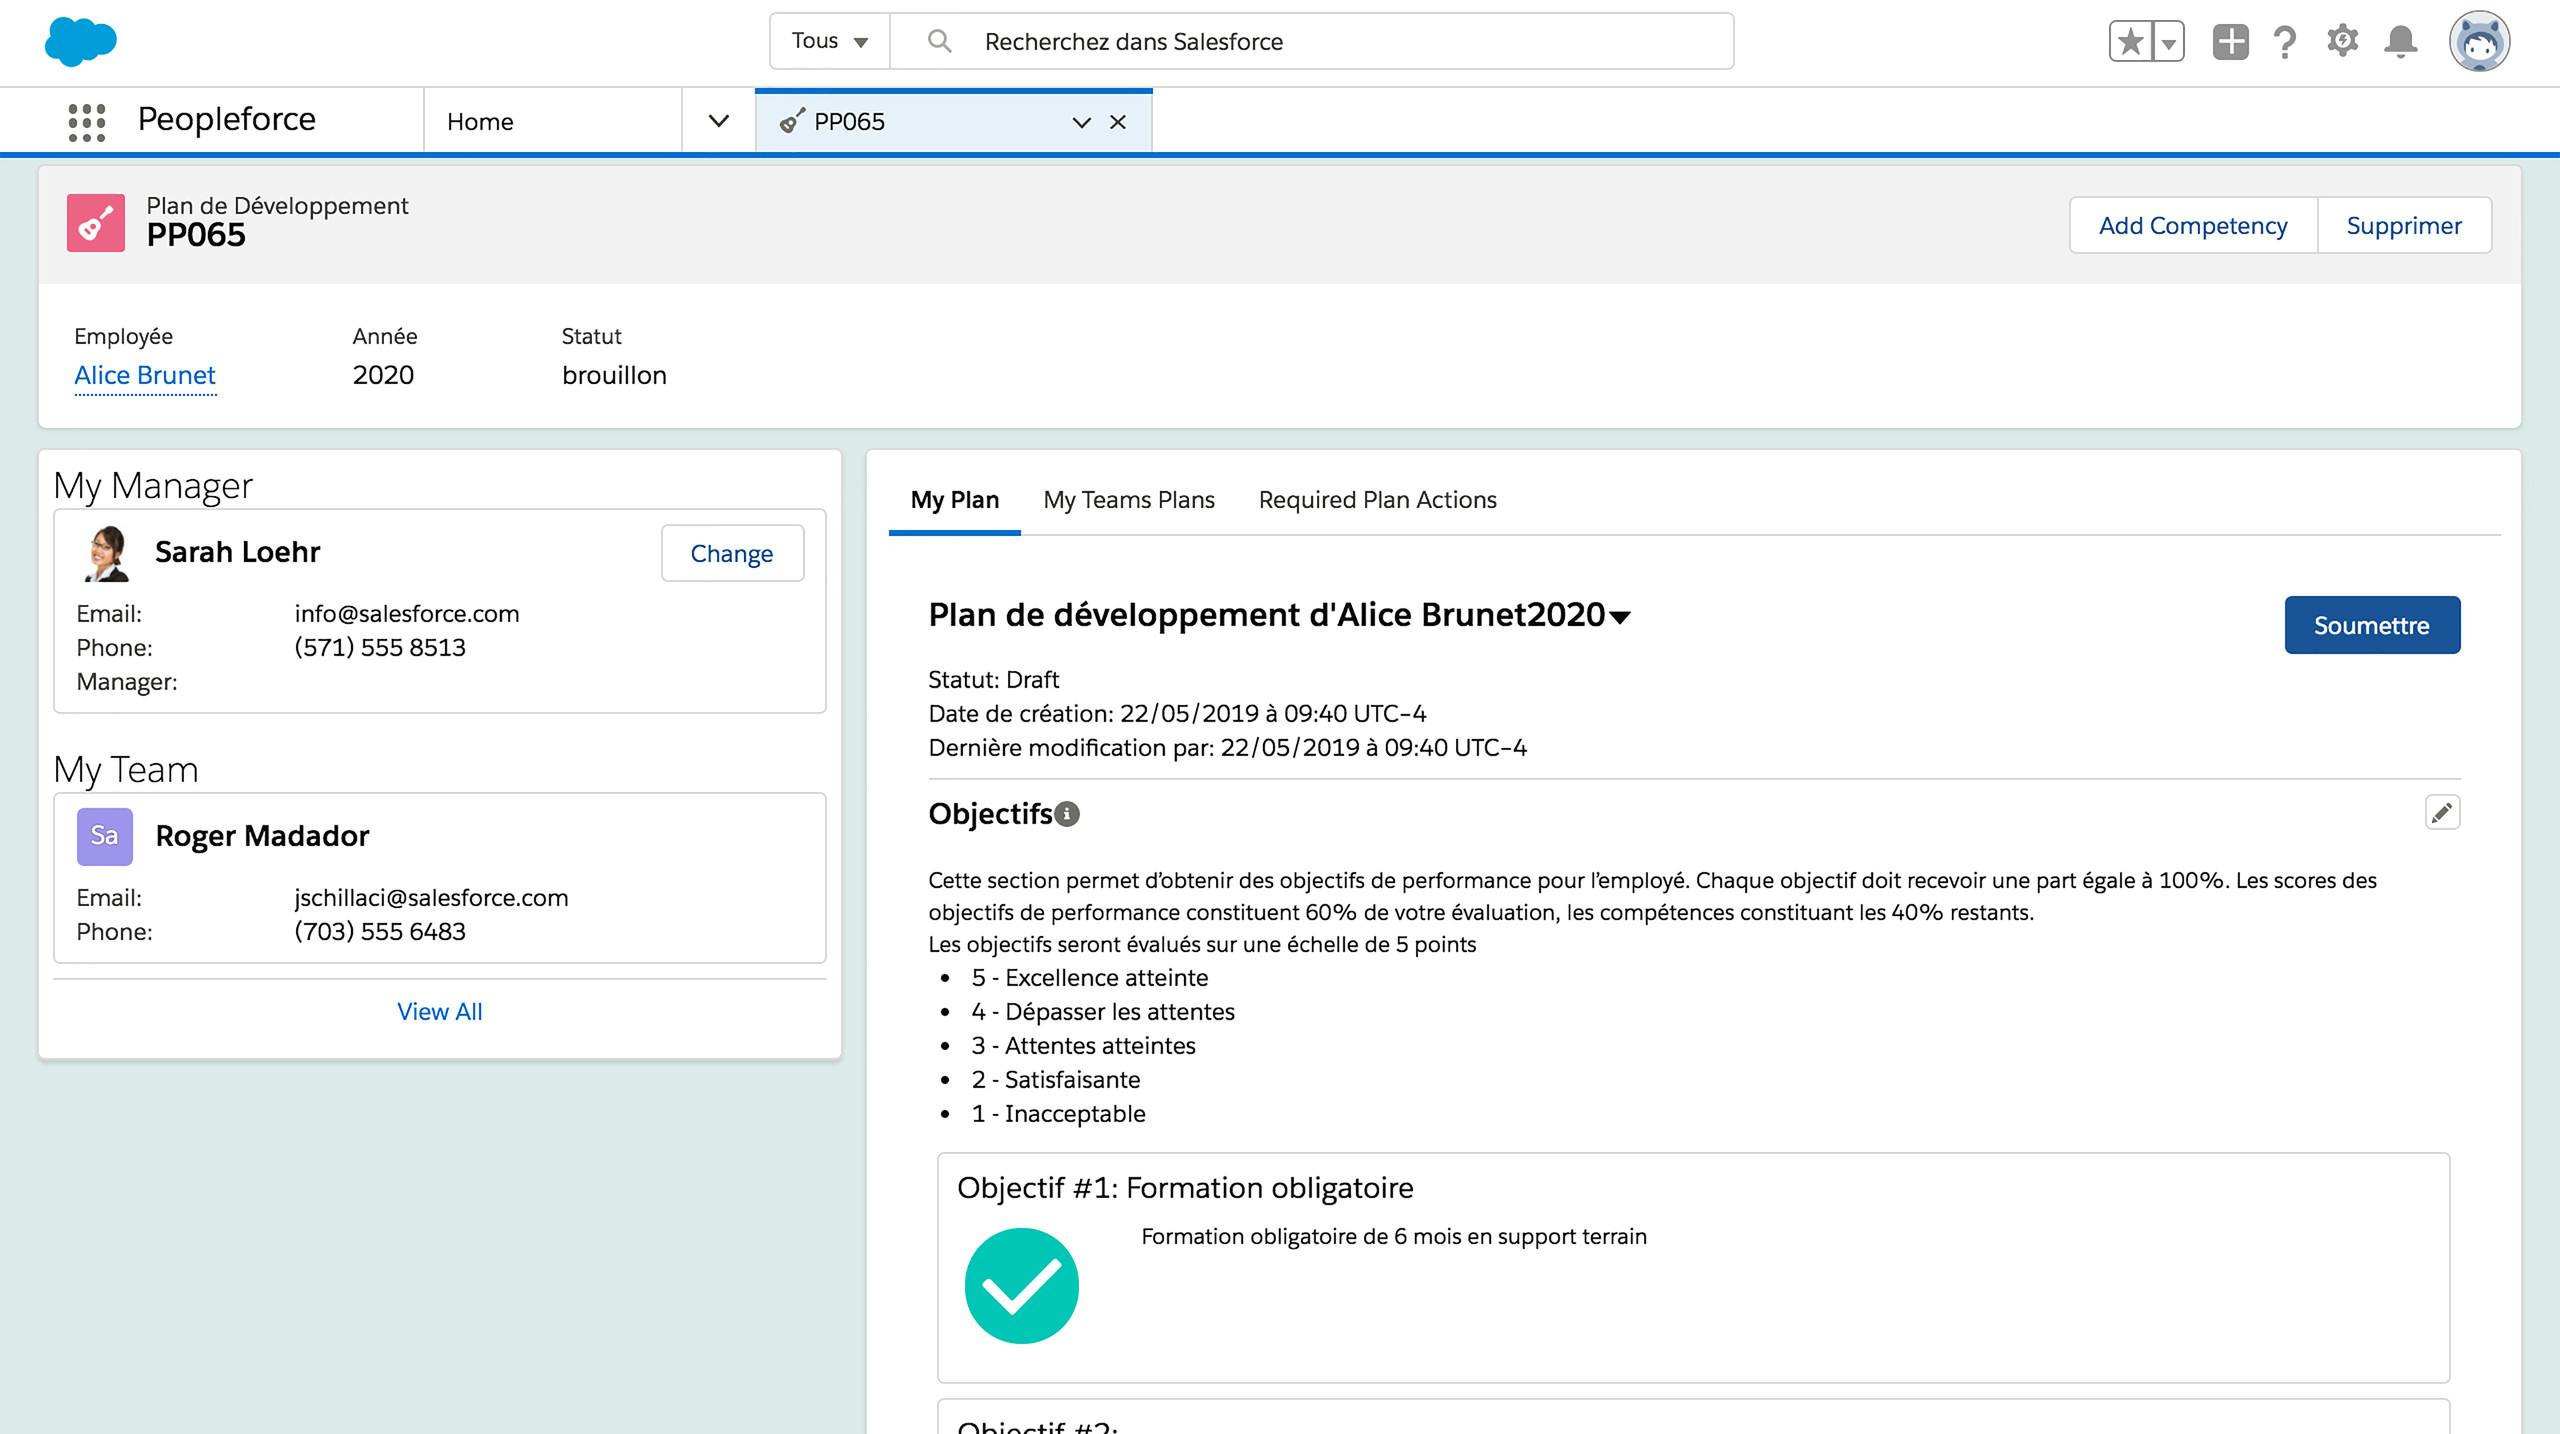2560x1434 pixels.
Task: Click the 5 - Excellence atteinte item
Action: click(1089, 978)
